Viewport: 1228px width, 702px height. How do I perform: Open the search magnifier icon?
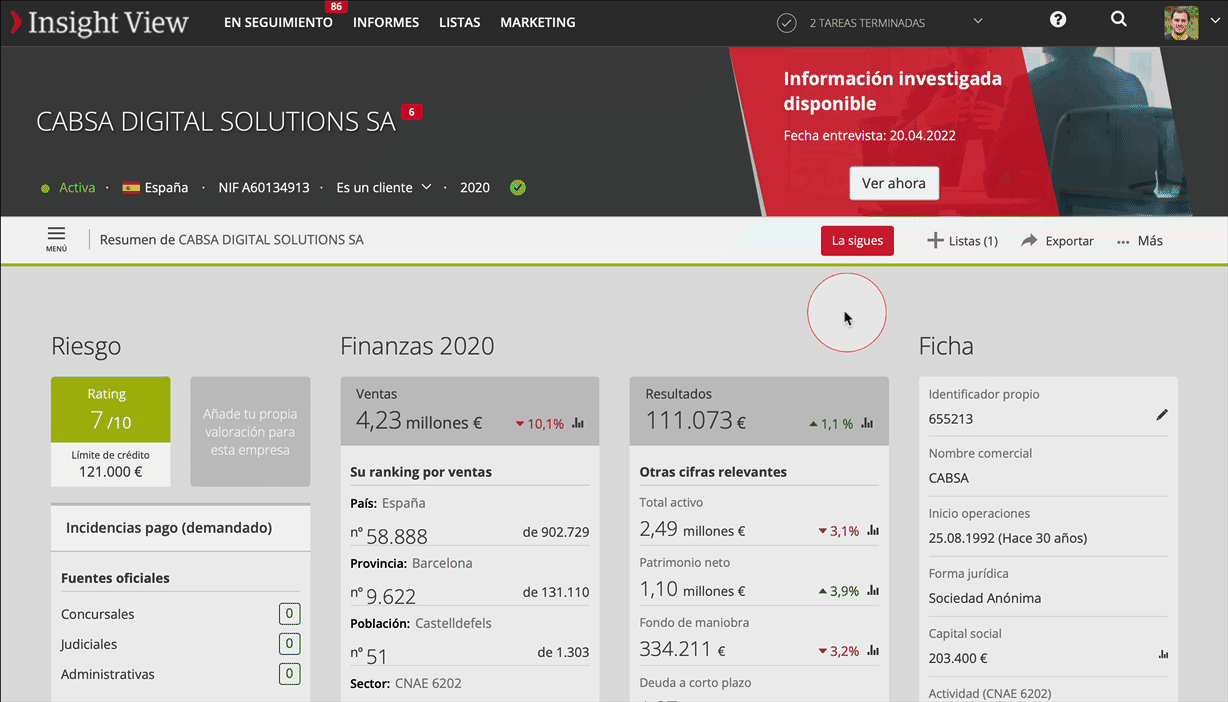[1119, 20]
